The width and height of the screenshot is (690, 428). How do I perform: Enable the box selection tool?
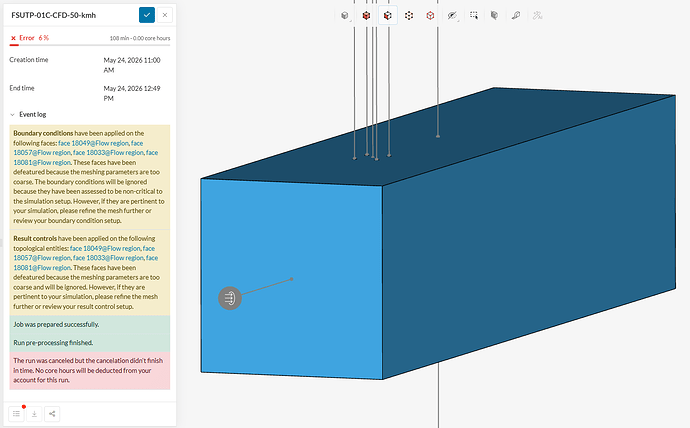pyautogui.click(x=473, y=15)
